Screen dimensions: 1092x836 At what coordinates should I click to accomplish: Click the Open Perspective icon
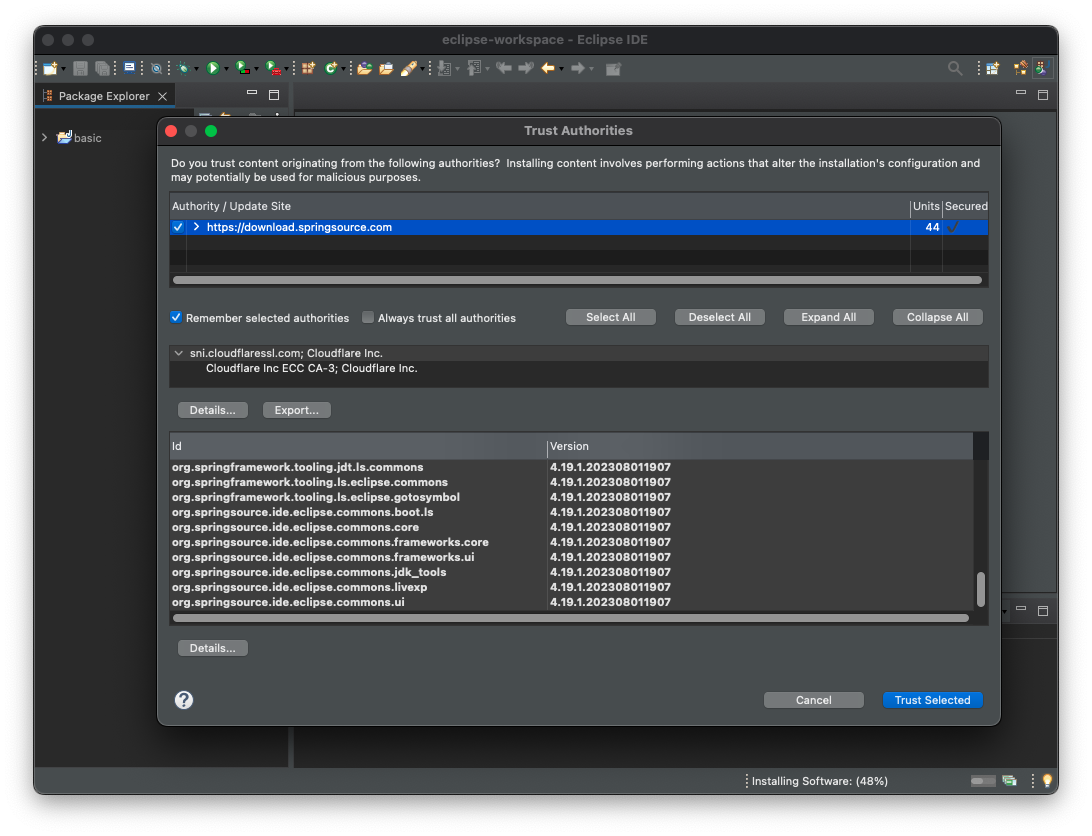click(992, 68)
